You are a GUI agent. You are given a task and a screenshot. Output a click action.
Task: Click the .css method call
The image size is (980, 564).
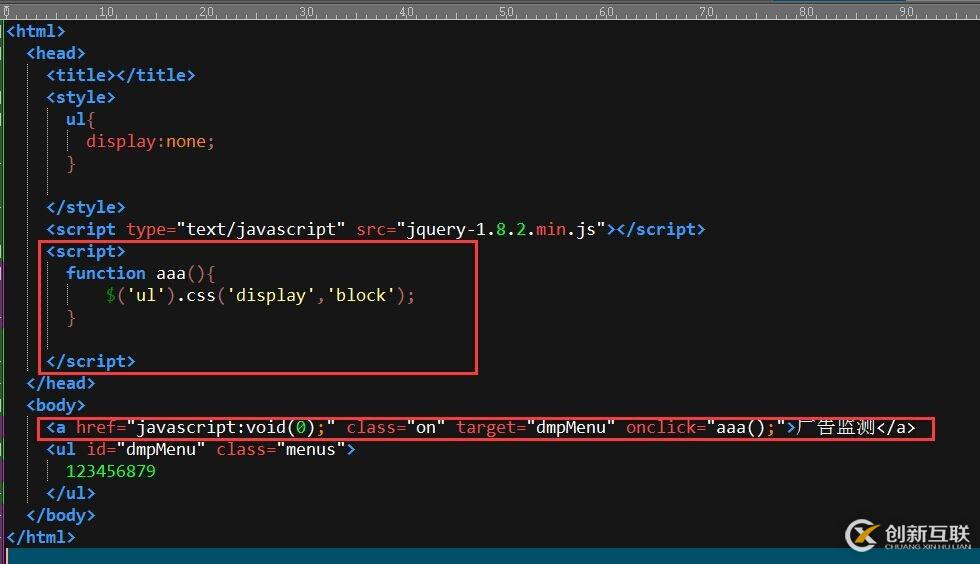[x=196, y=295]
